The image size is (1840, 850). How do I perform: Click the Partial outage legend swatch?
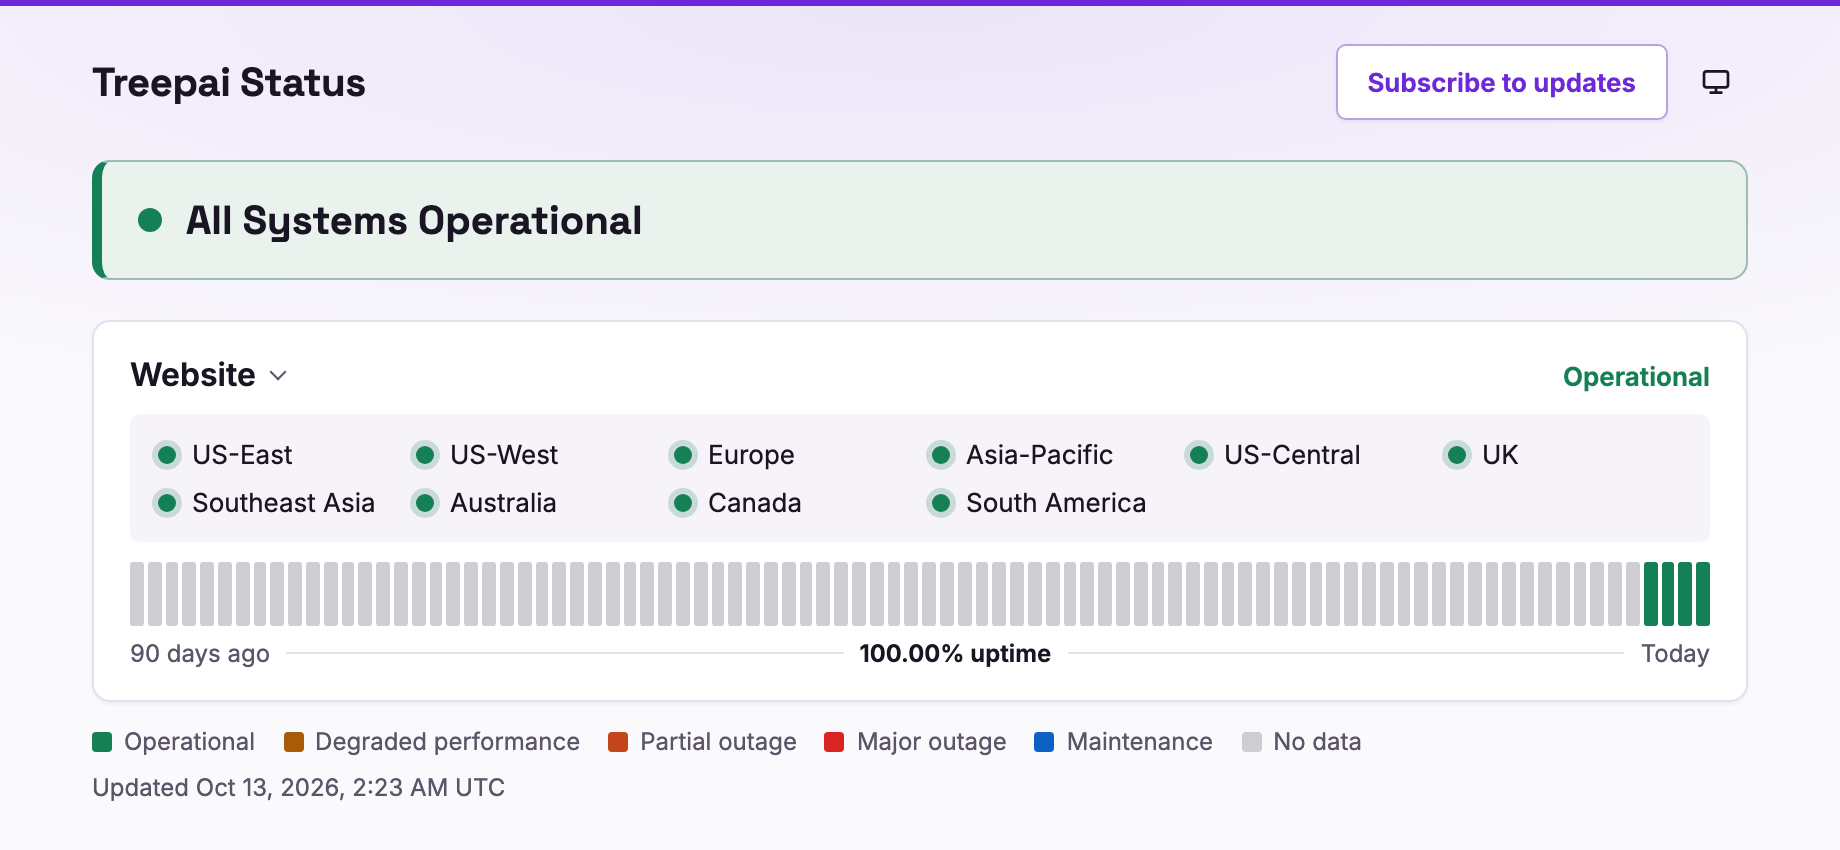pos(618,742)
